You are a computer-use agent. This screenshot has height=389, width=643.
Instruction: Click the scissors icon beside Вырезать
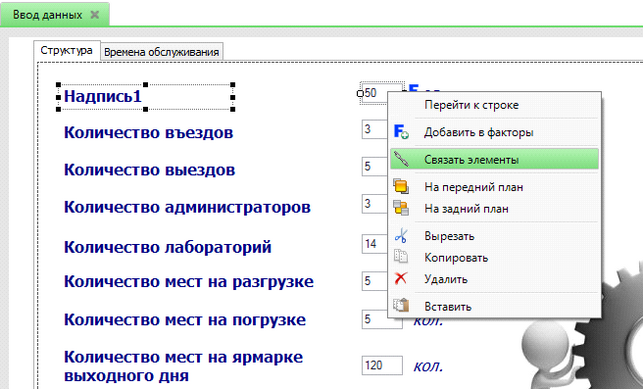coord(401,236)
